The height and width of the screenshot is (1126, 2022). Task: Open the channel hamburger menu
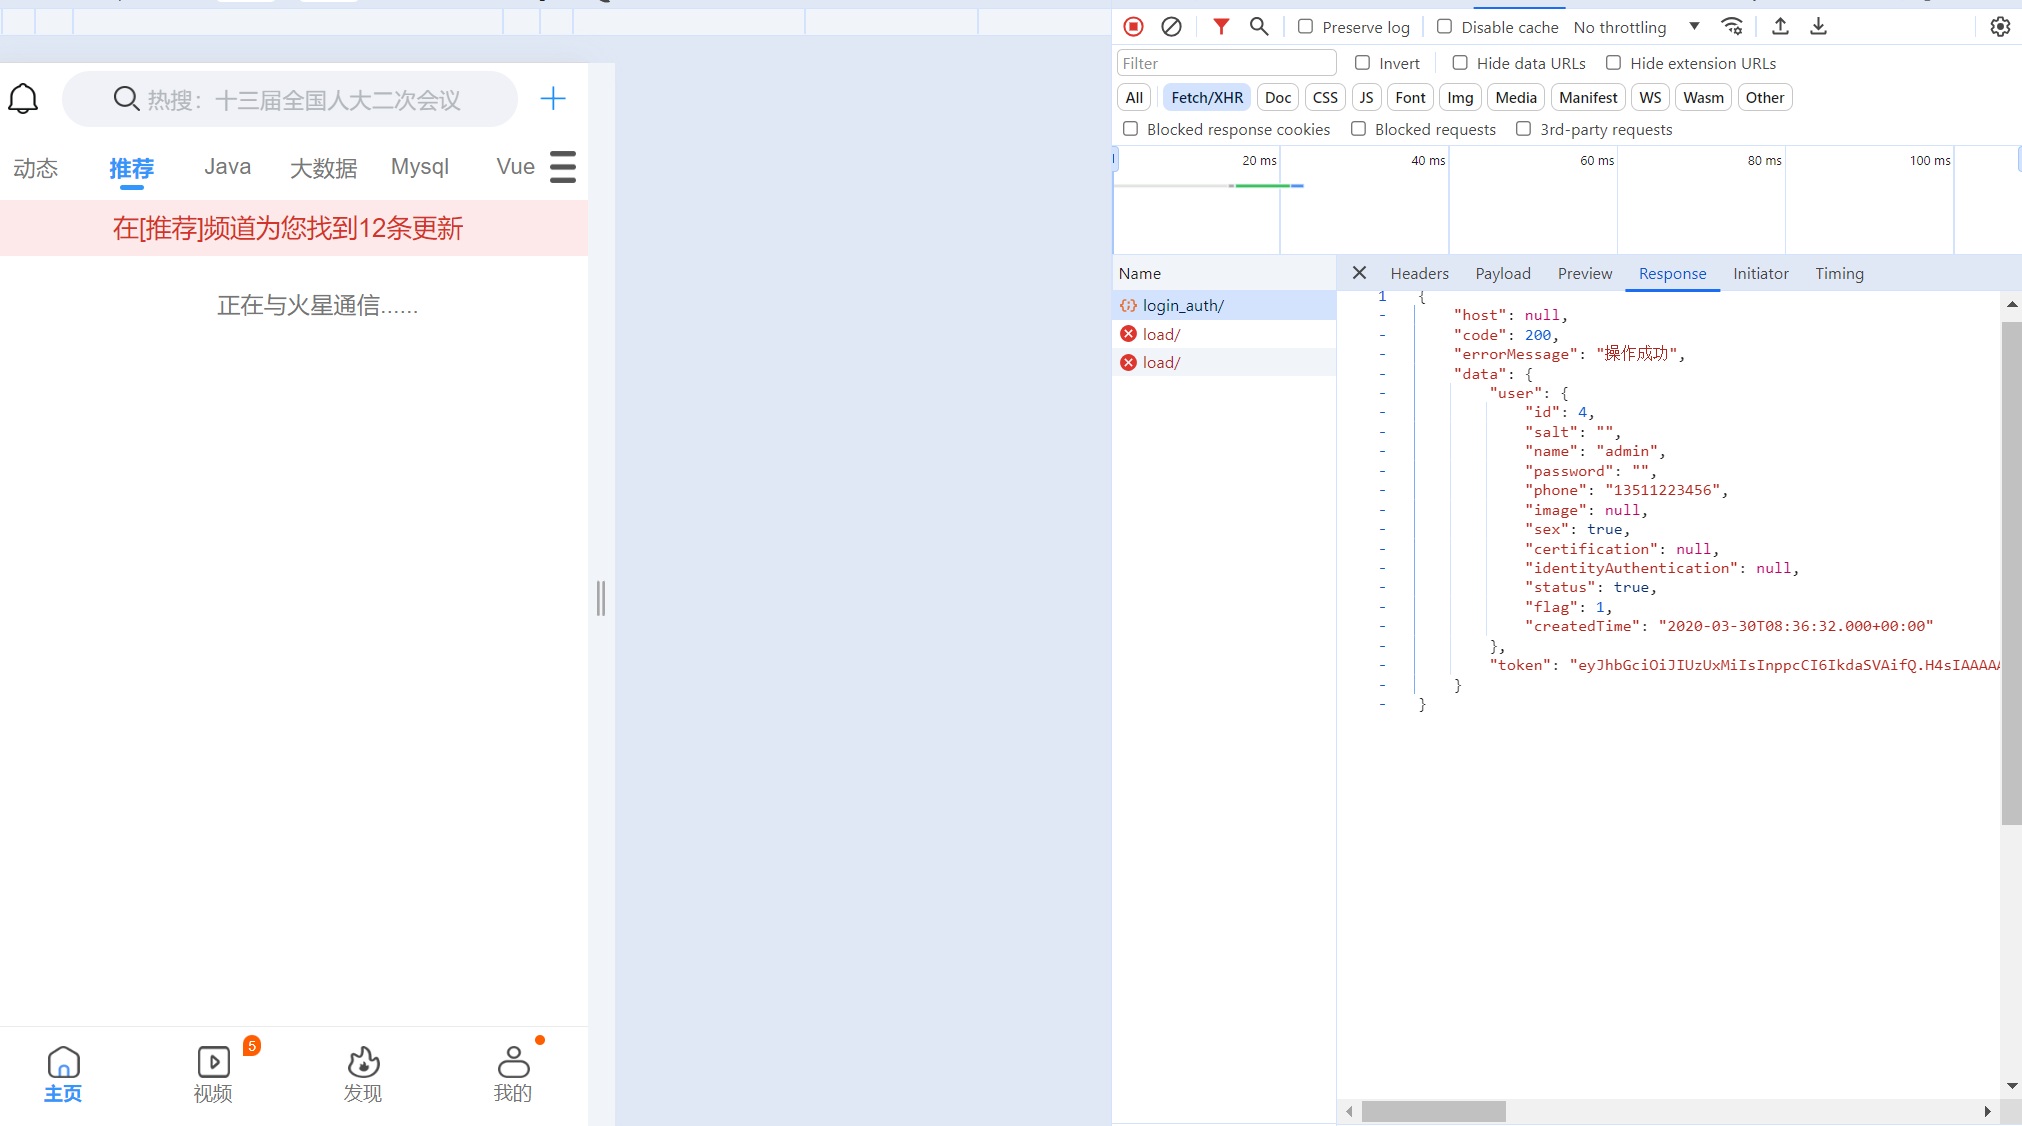[x=563, y=167]
